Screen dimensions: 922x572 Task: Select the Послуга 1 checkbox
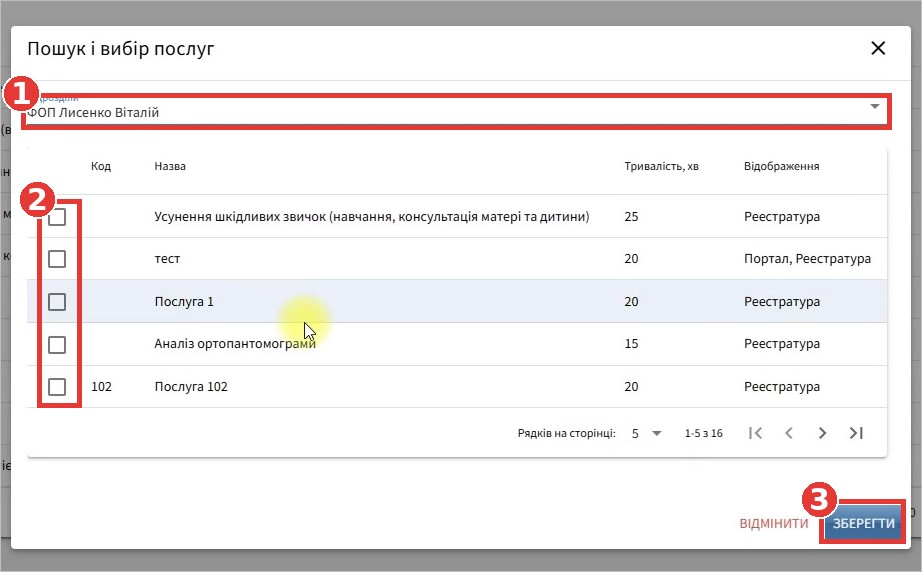[57, 302]
